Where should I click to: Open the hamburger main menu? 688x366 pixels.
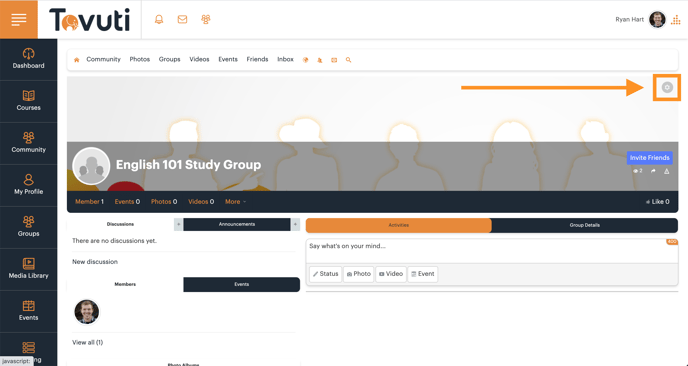[19, 19]
